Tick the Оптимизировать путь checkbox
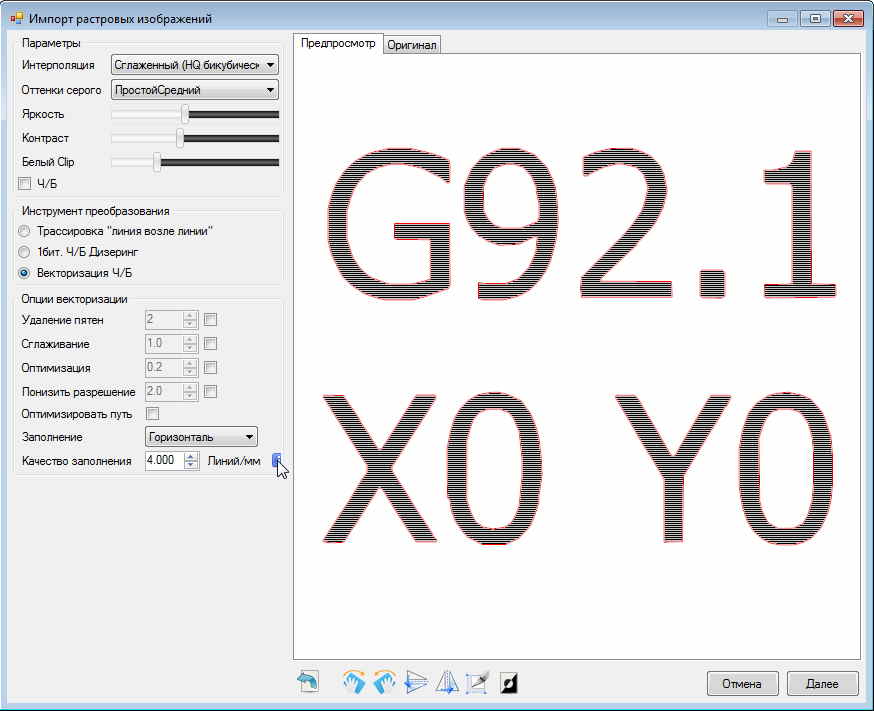Image resolution: width=874 pixels, height=711 pixels. 153,413
